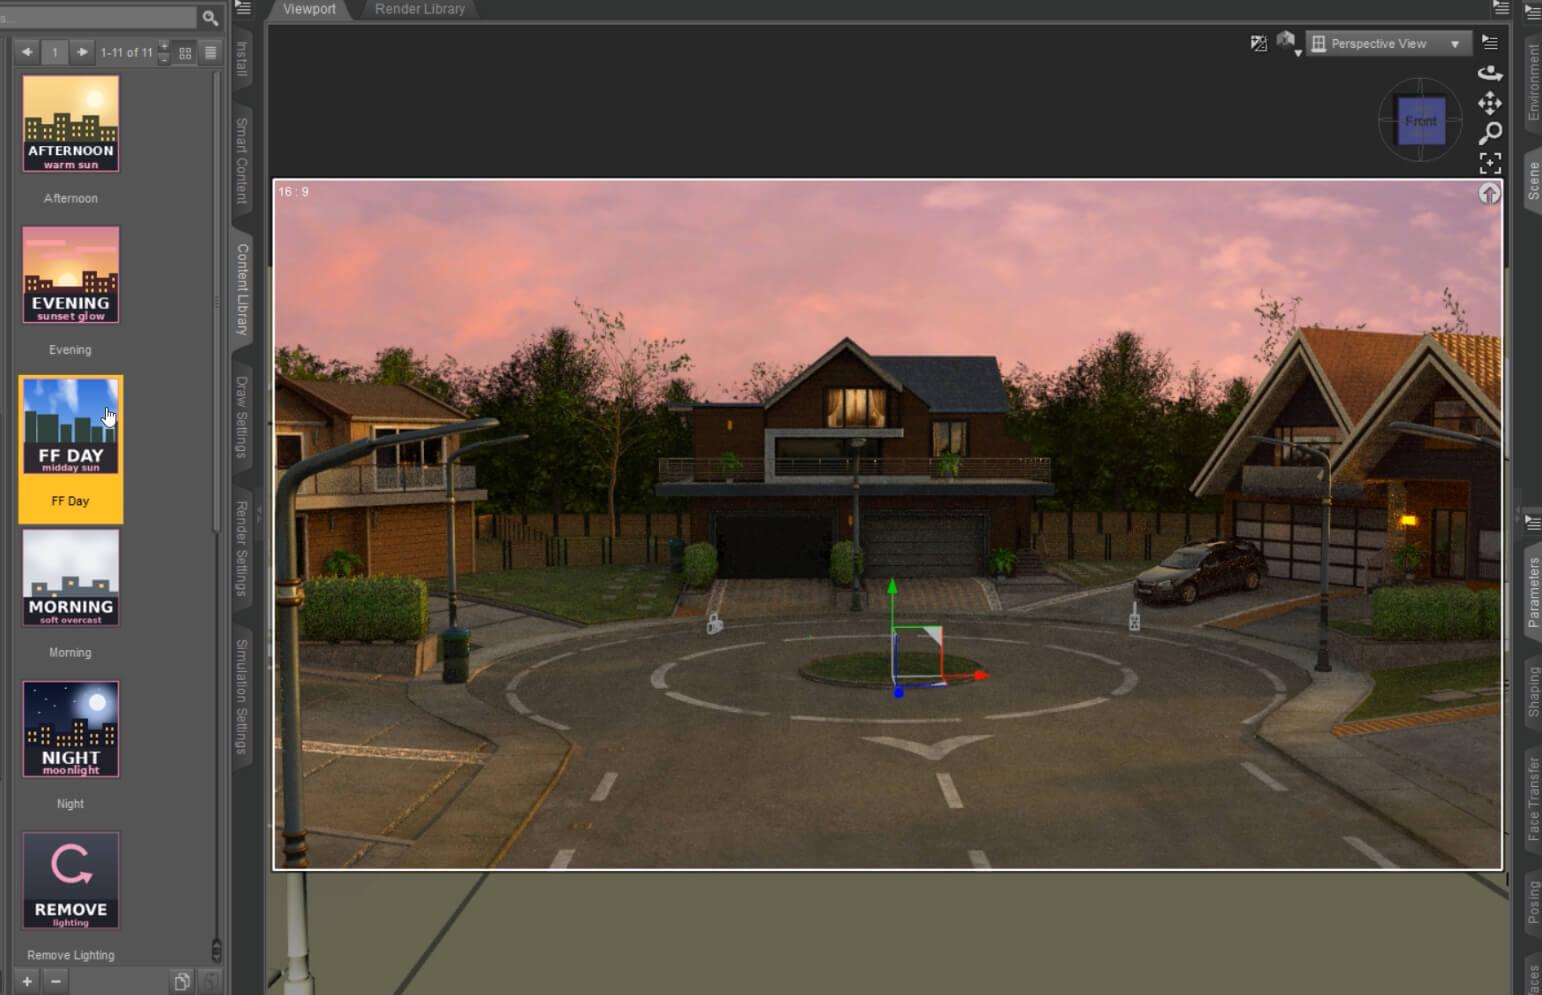The height and width of the screenshot is (995, 1542).
Task: Open the Install side tab
Action: pyautogui.click(x=242, y=59)
